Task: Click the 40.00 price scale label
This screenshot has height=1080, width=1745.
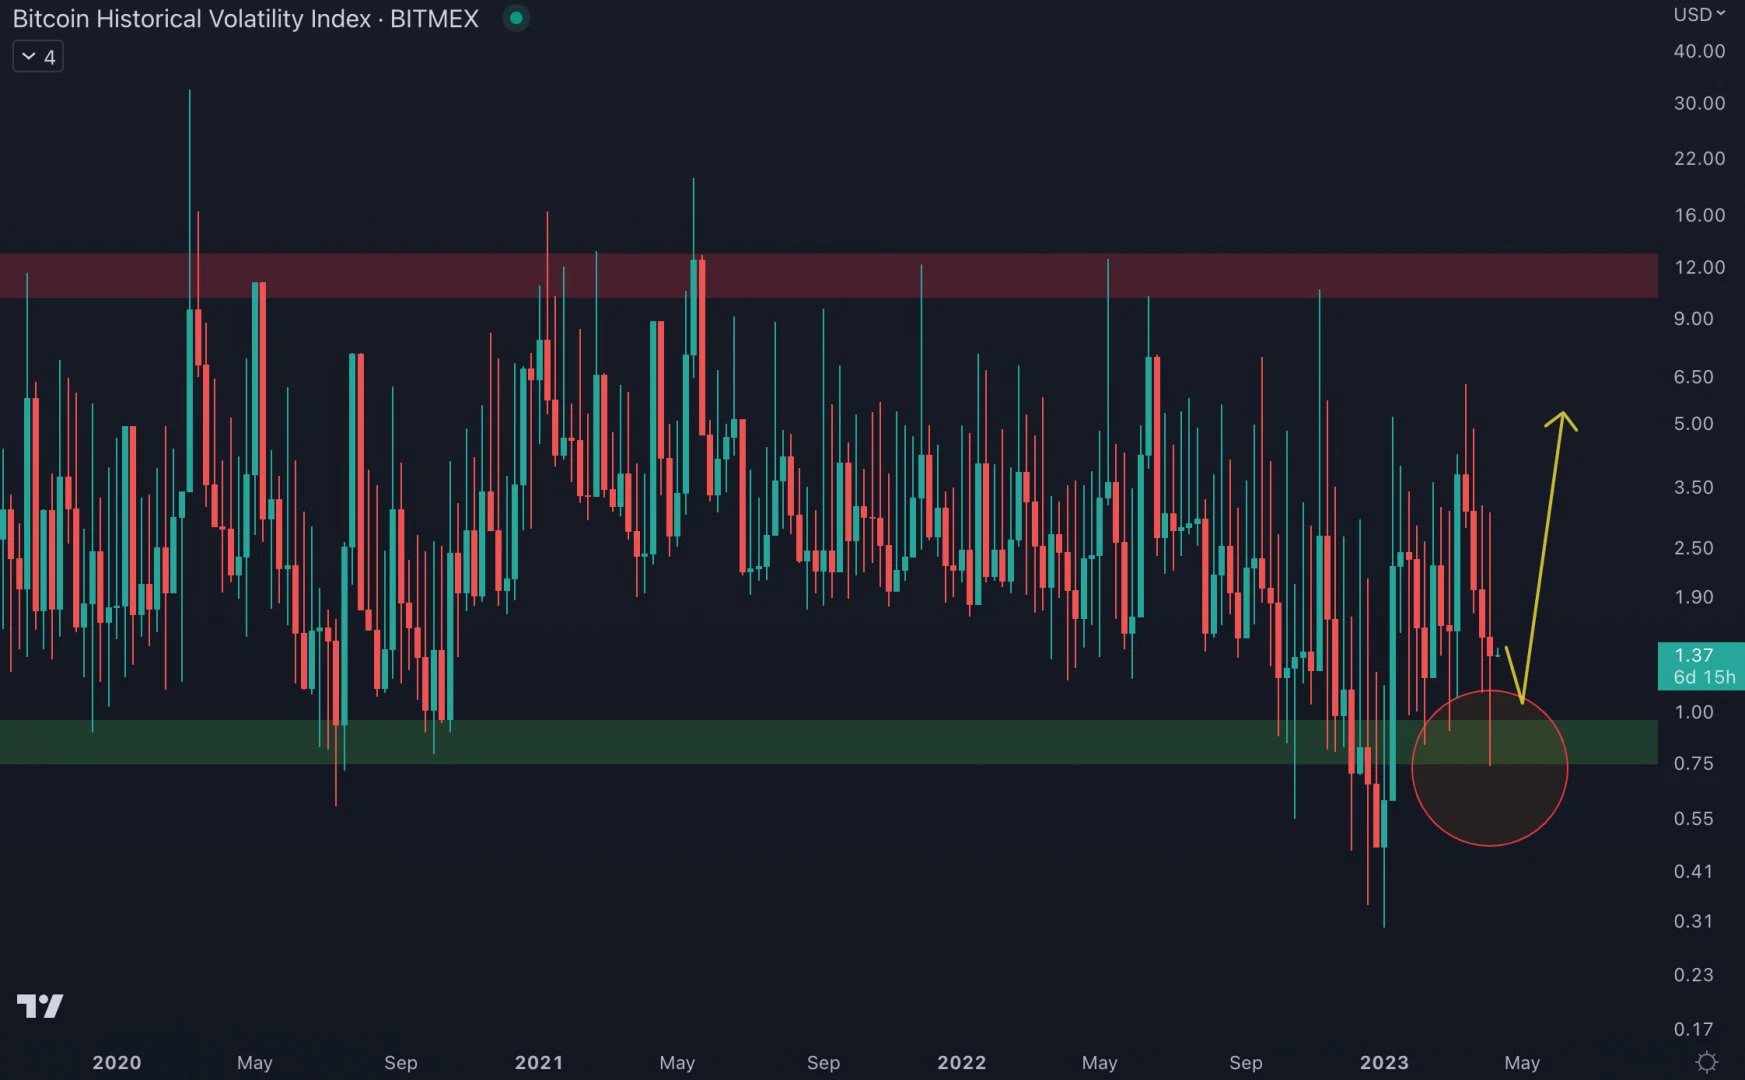Action: coord(1699,51)
